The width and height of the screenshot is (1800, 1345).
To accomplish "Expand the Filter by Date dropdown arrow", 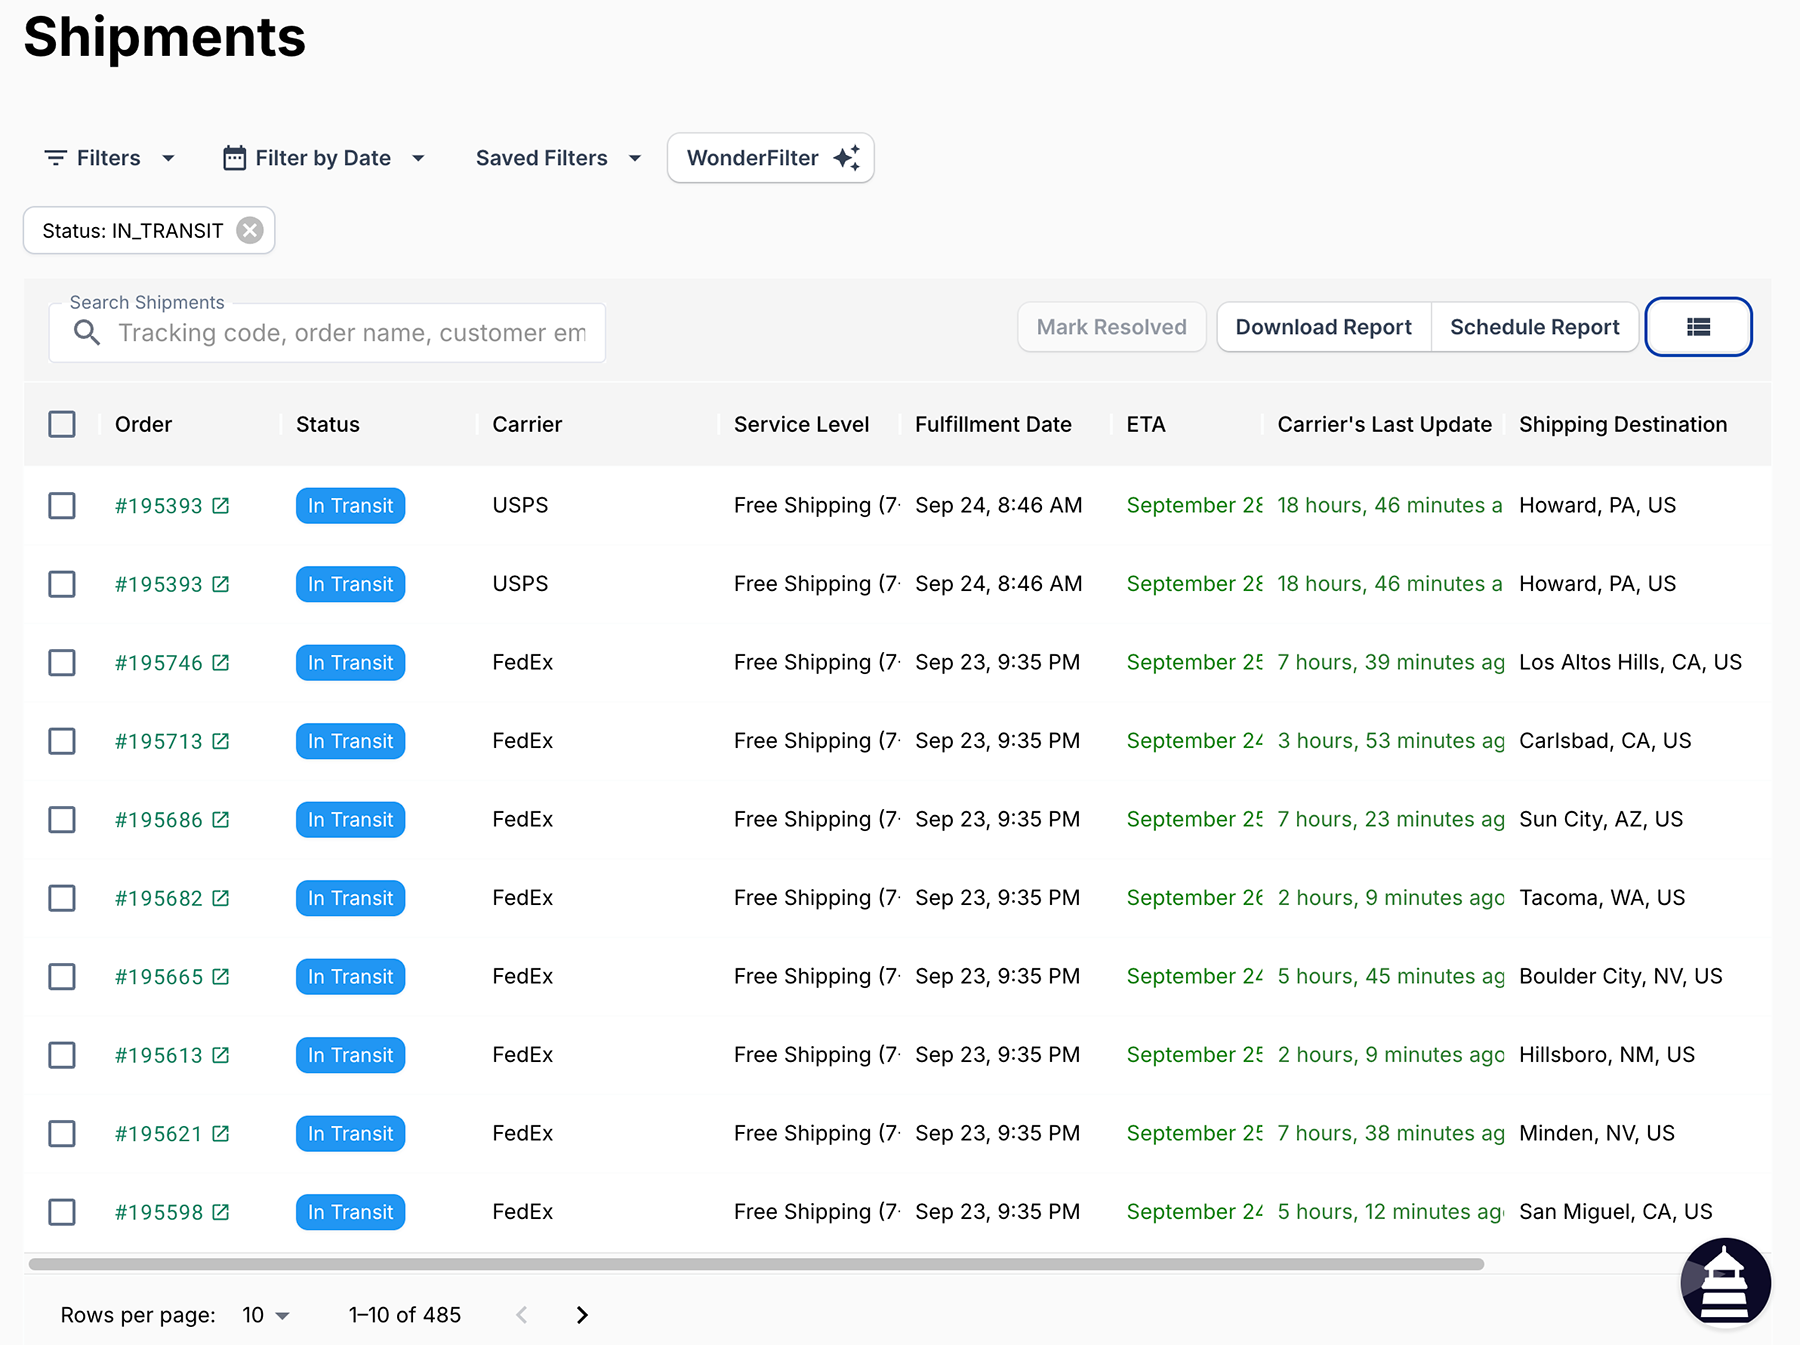I will (x=418, y=158).
